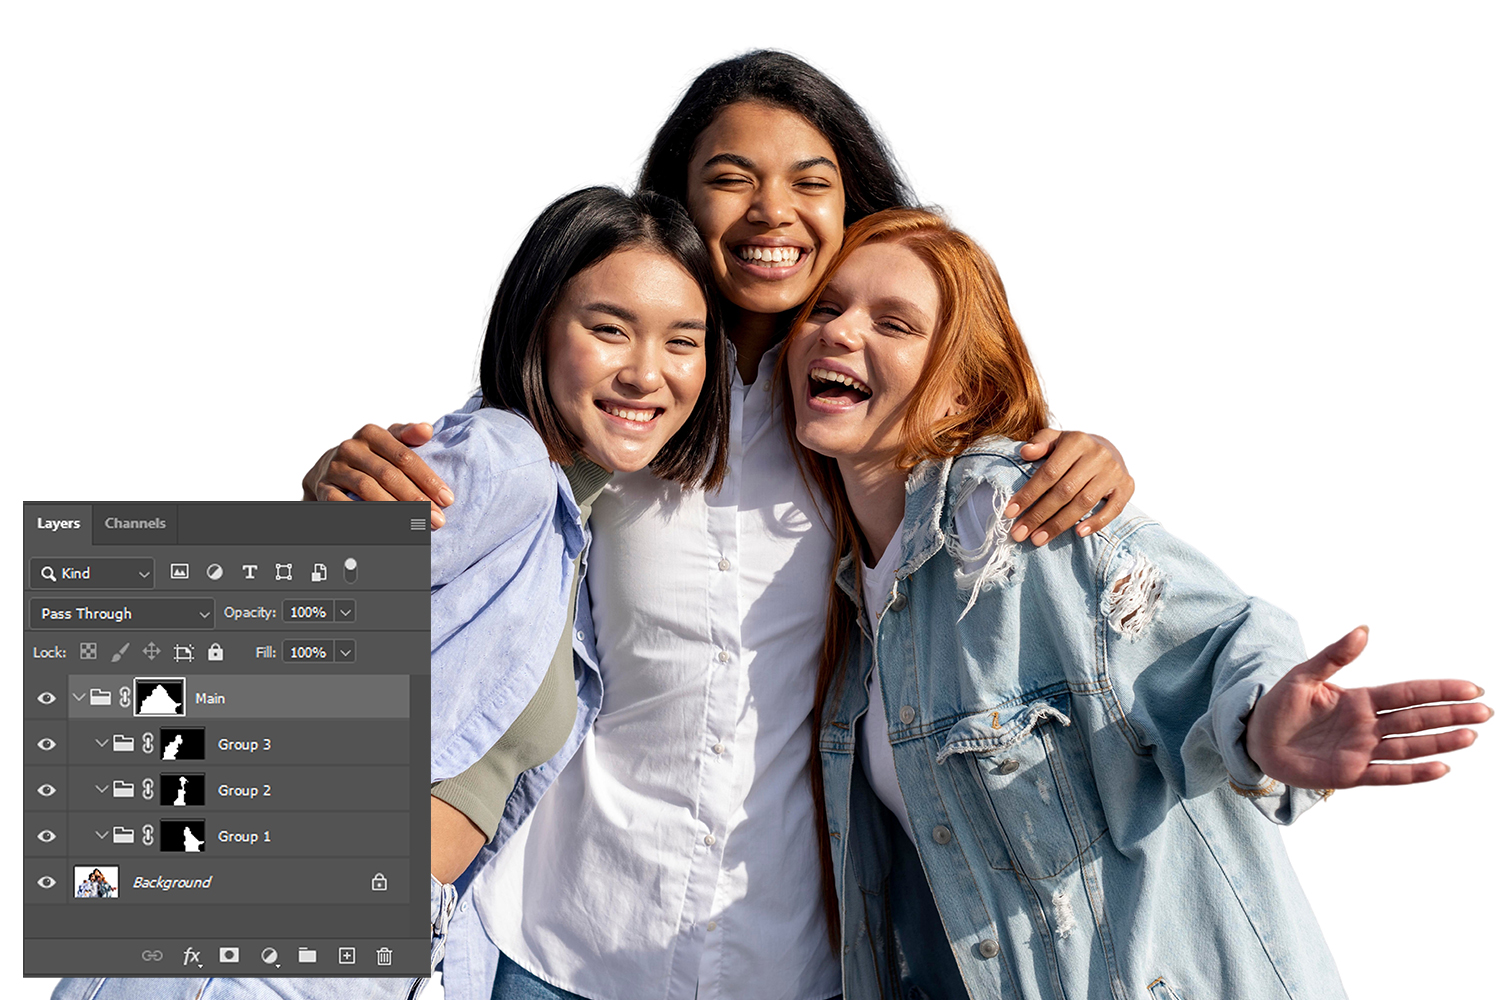Add a layer mask using bottom icon
1500x1000 pixels.
pyautogui.click(x=229, y=956)
